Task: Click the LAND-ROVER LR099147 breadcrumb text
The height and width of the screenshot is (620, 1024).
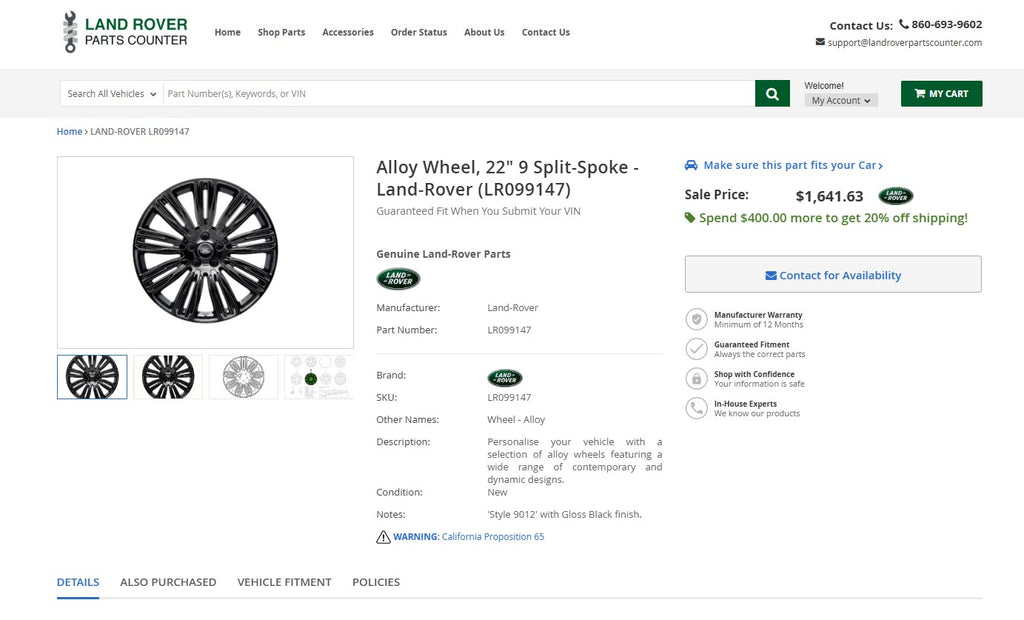Action: [140, 131]
